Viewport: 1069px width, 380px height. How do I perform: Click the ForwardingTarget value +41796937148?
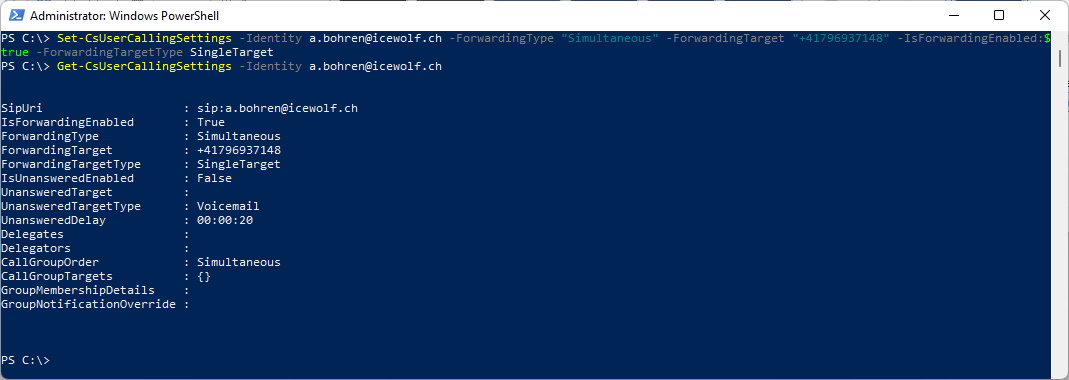click(x=239, y=150)
